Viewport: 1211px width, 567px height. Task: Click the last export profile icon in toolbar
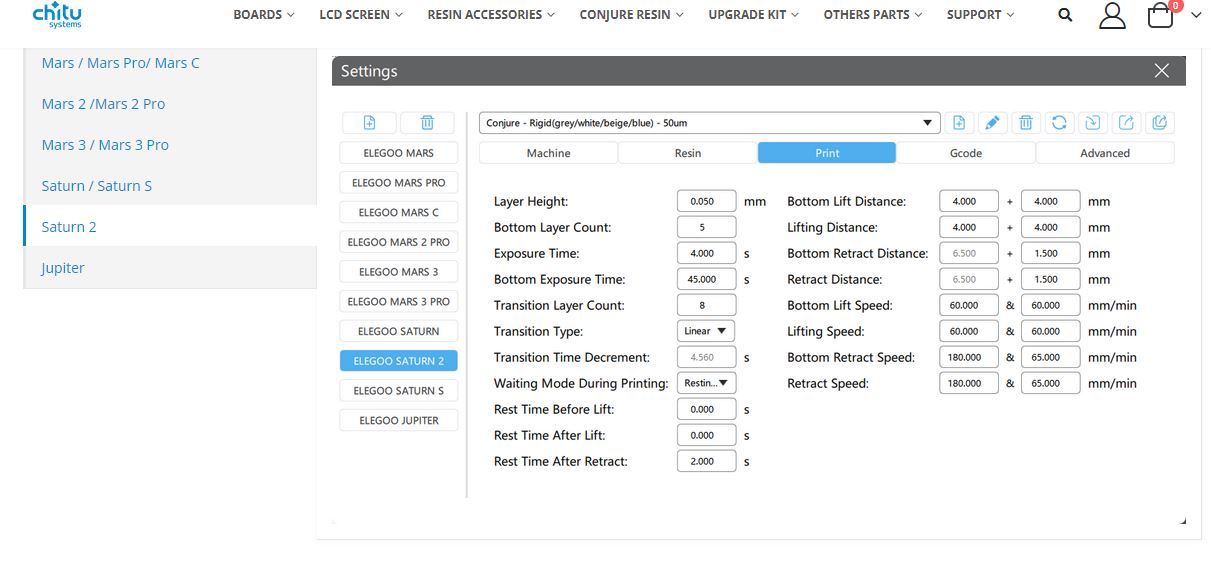point(1160,123)
